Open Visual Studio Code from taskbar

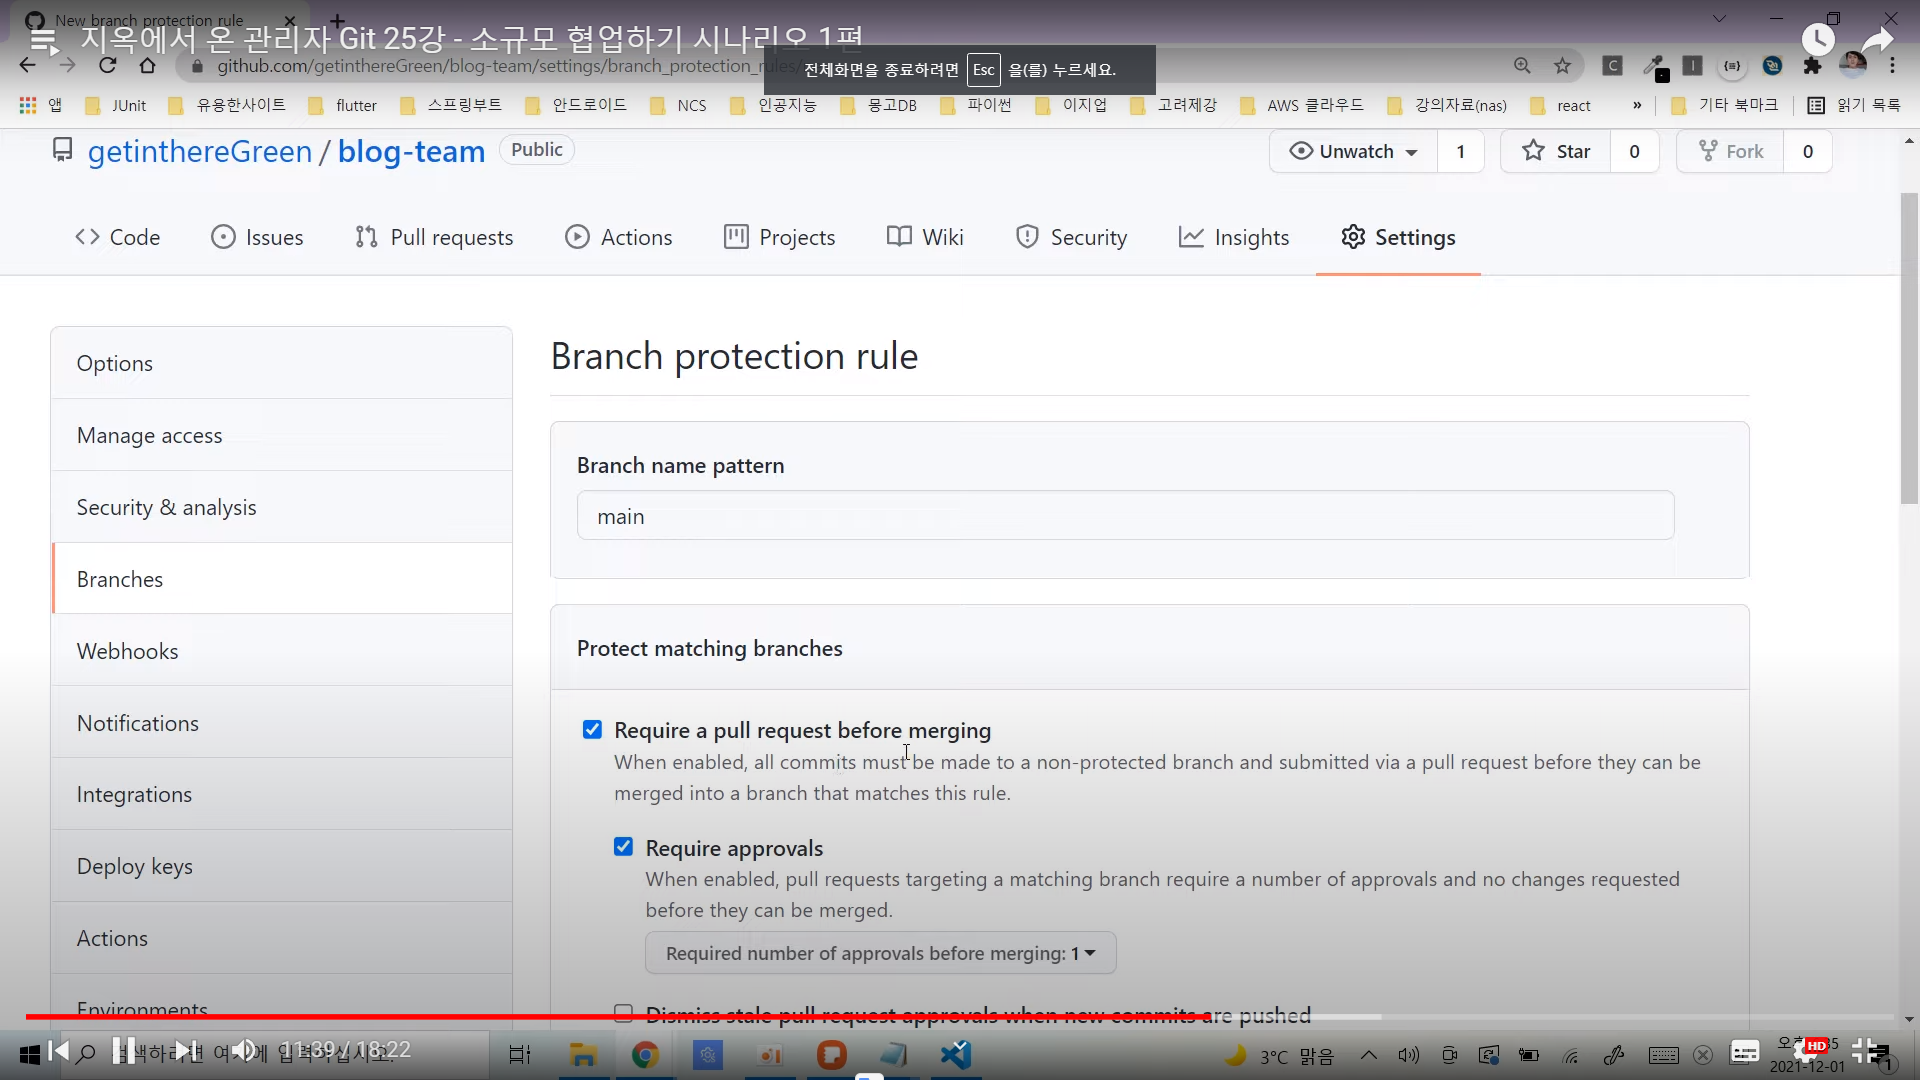[x=956, y=1055]
